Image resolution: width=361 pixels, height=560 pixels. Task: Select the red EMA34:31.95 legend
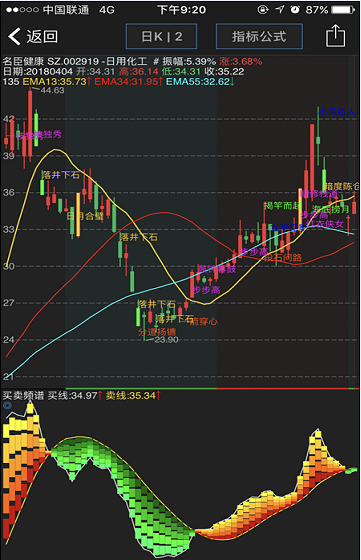129,82
